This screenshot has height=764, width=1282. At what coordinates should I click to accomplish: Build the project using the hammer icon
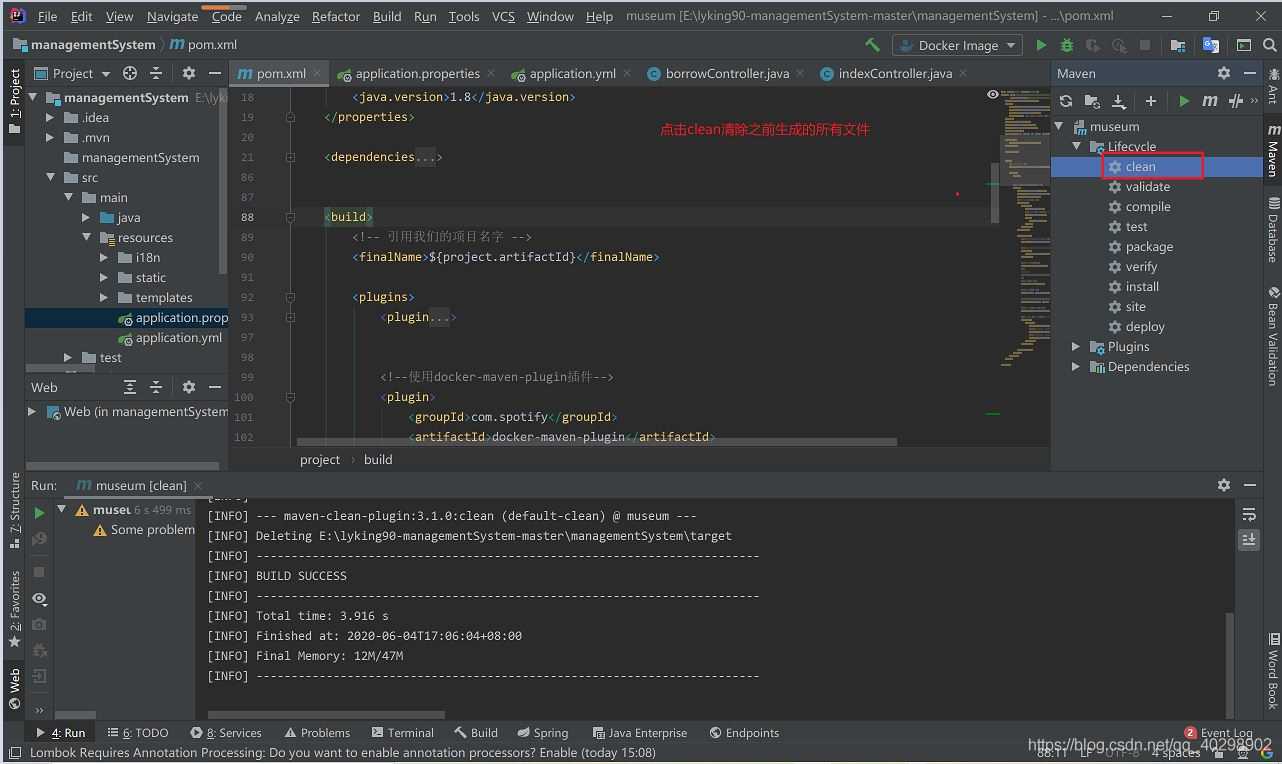[x=872, y=44]
